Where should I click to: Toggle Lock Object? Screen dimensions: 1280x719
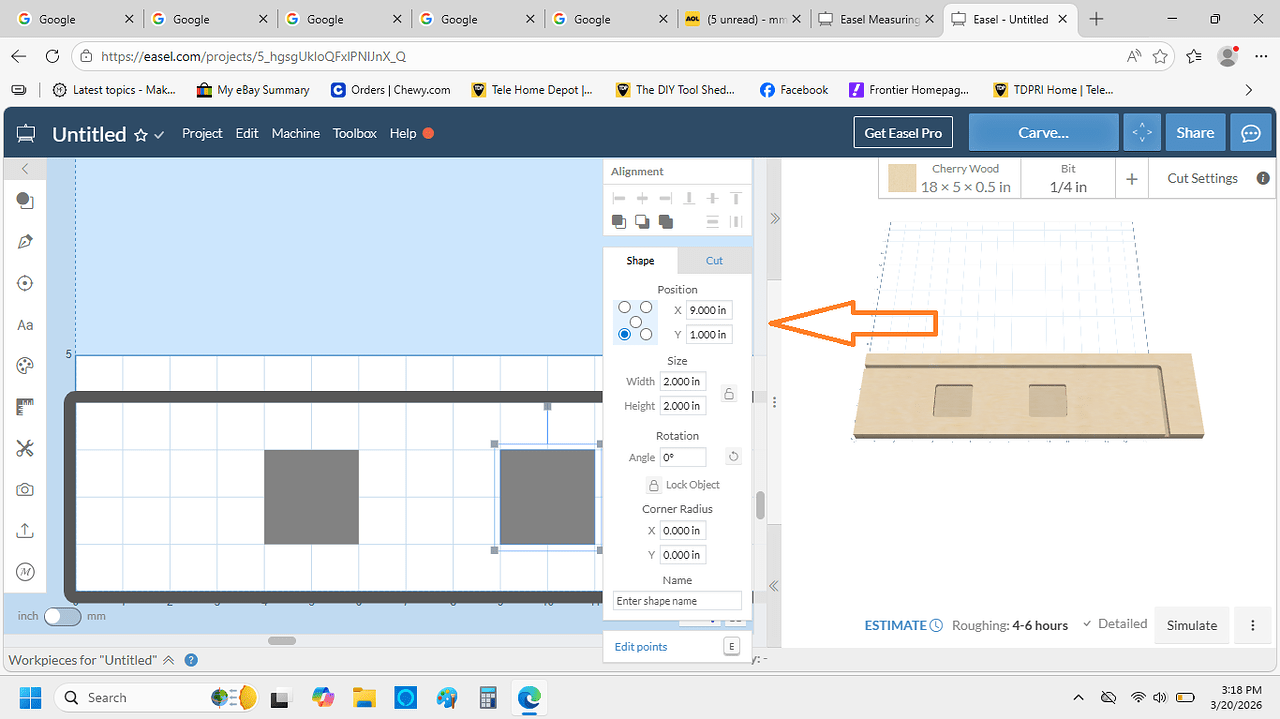click(684, 485)
